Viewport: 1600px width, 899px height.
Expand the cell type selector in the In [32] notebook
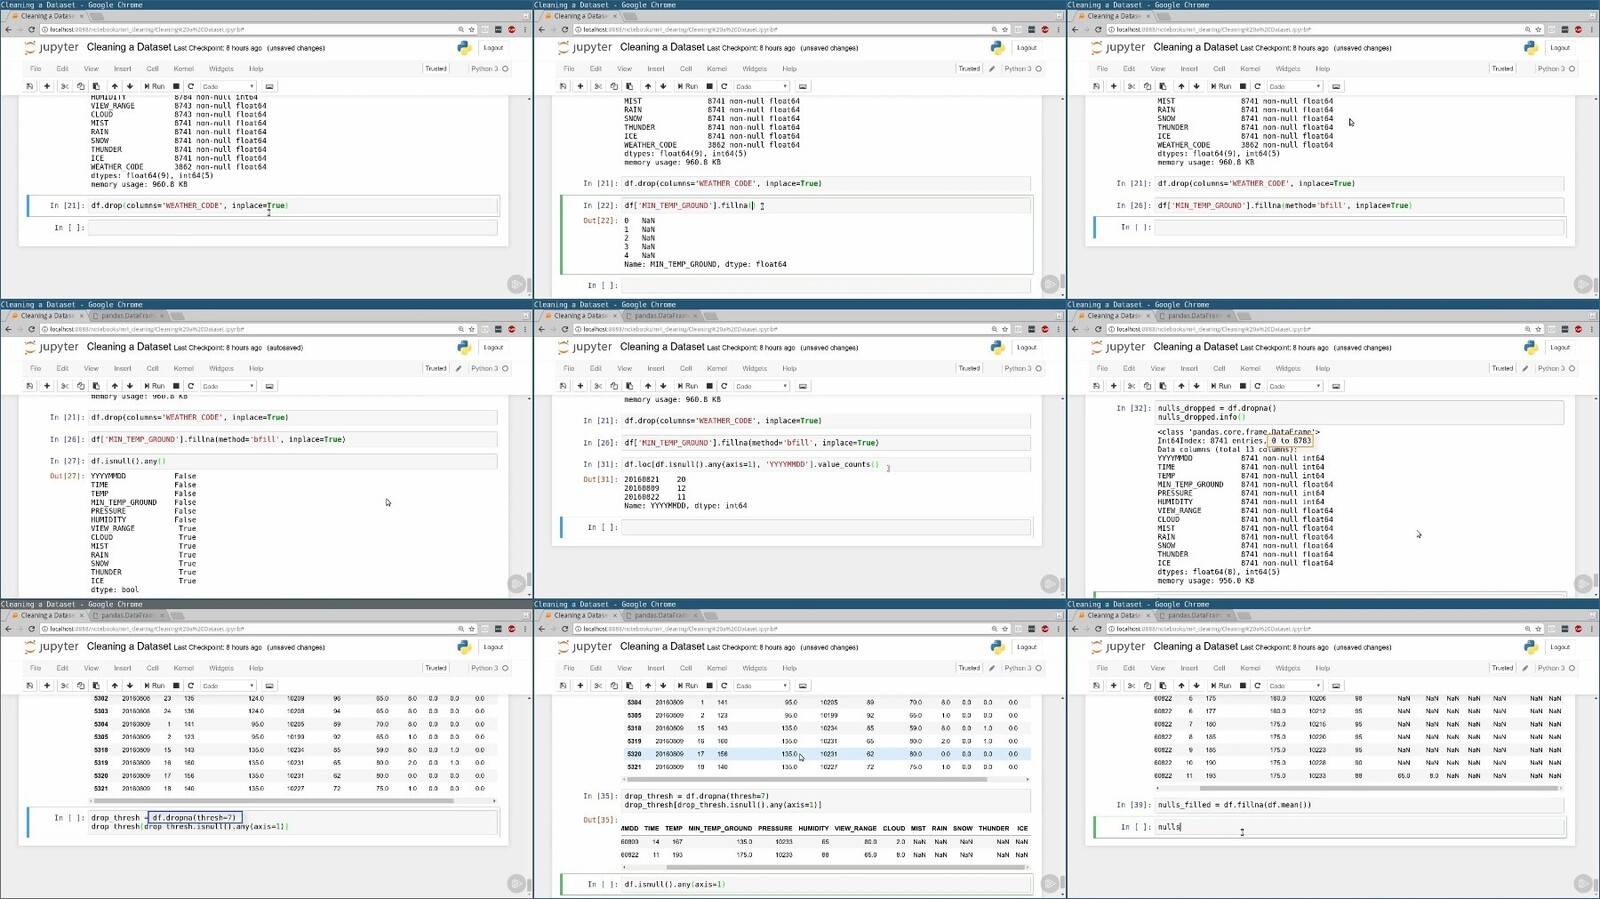click(x=1295, y=386)
